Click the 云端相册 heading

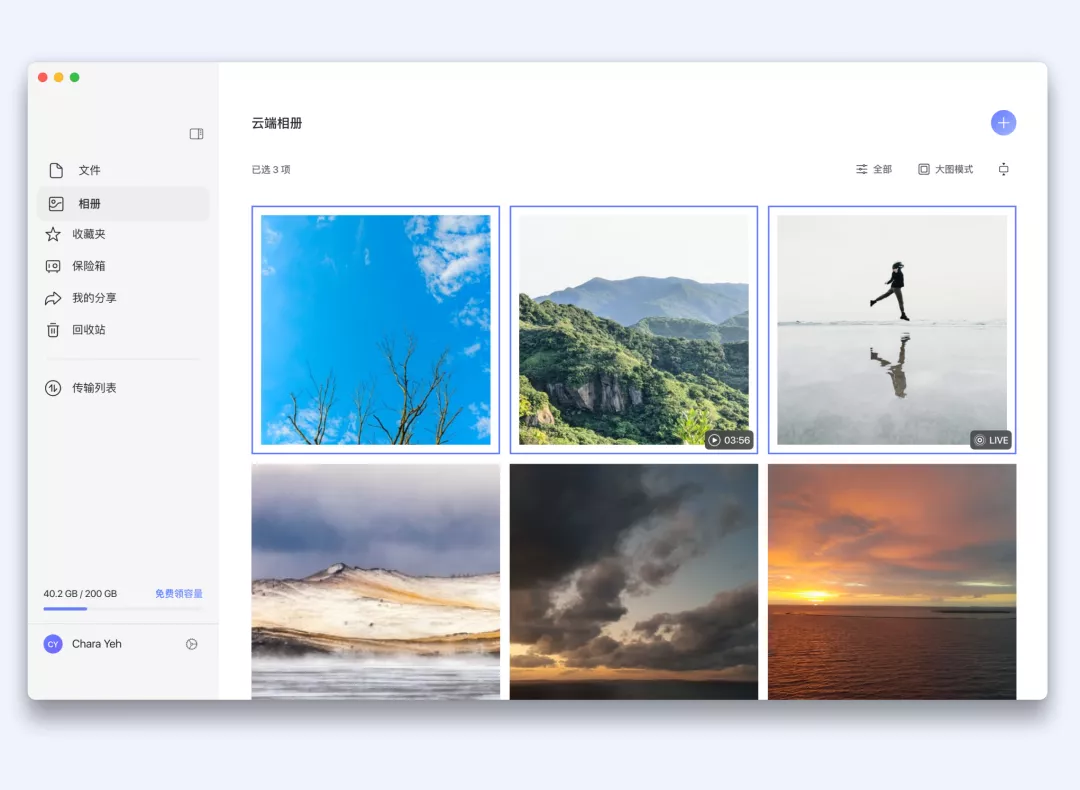point(277,123)
